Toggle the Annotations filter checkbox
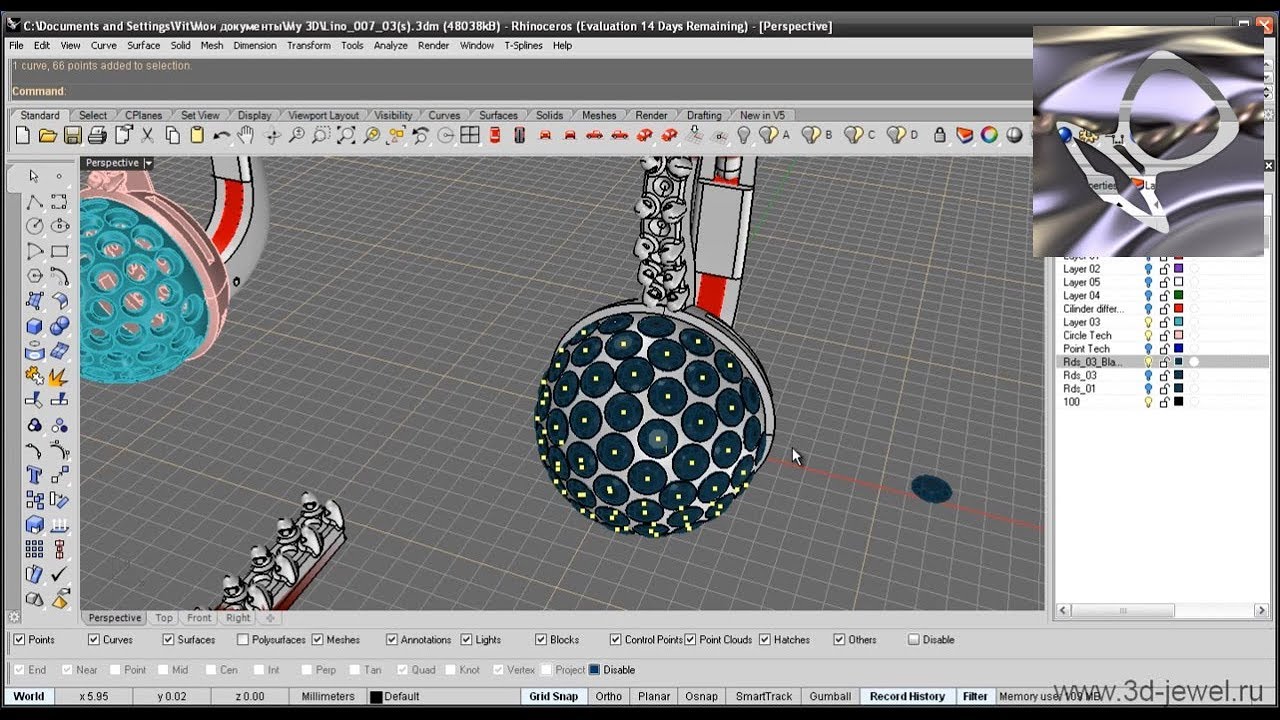 click(x=392, y=640)
